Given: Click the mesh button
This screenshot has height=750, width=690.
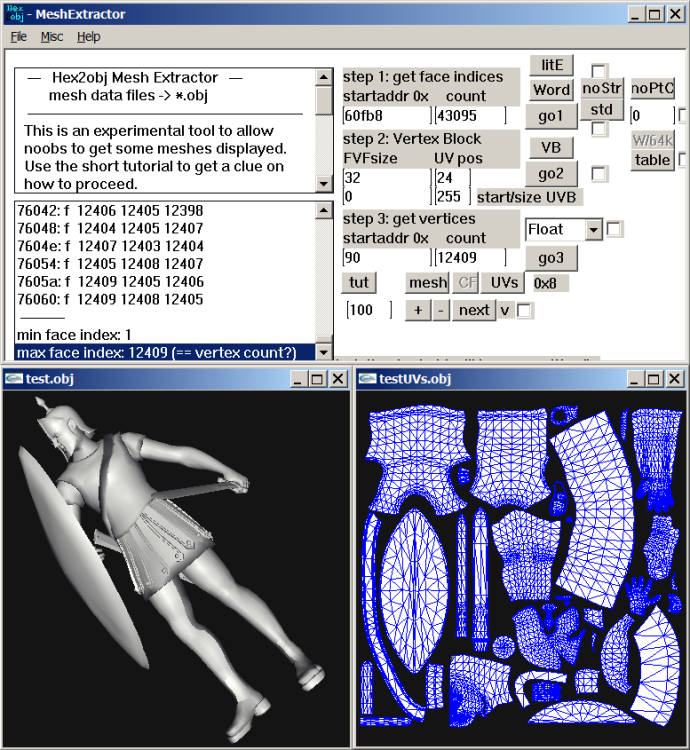Looking at the screenshot, I should (427, 283).
